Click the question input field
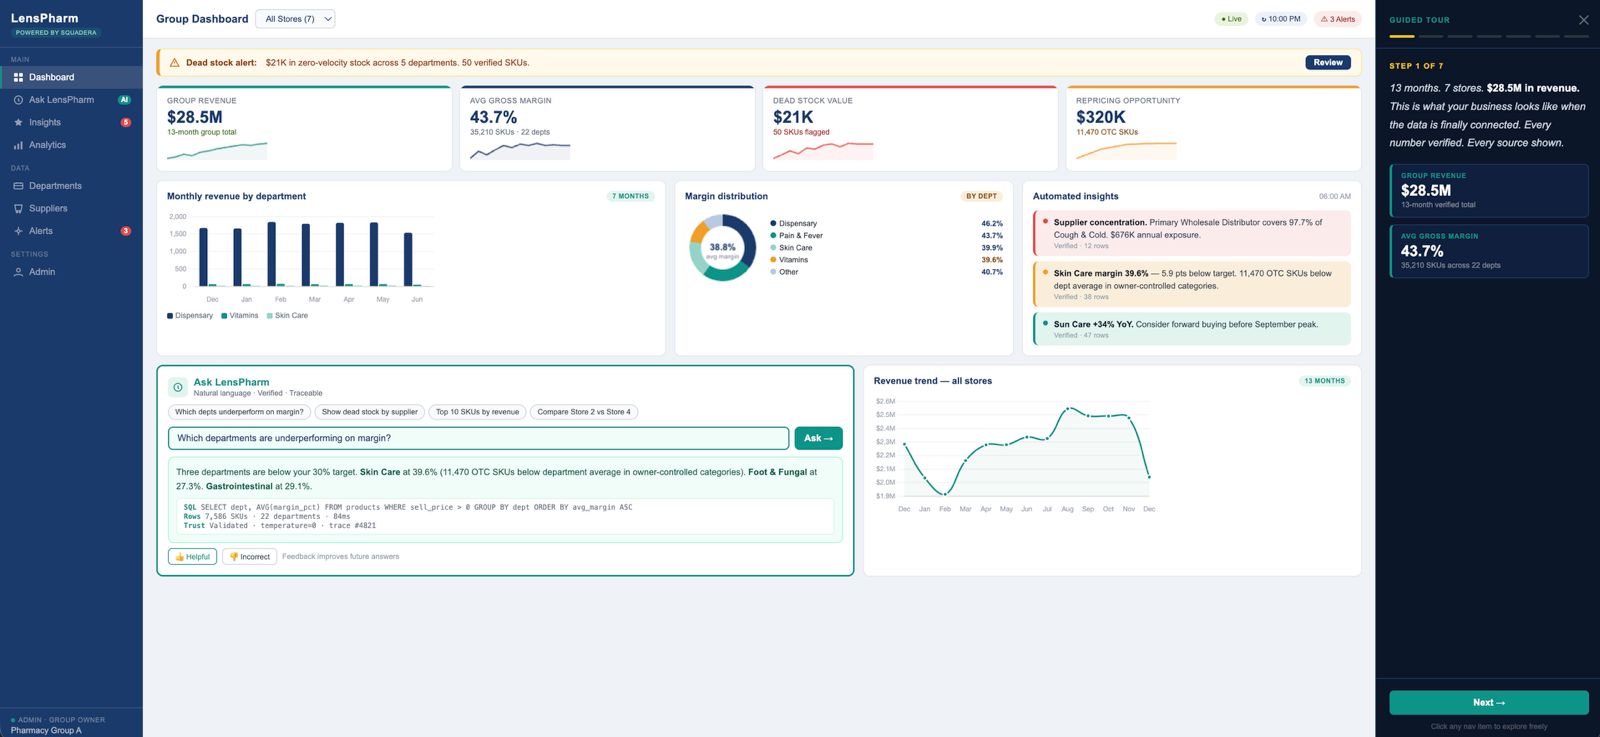Viewport: 1600px width, 737px height. click(x=478, y=438)
